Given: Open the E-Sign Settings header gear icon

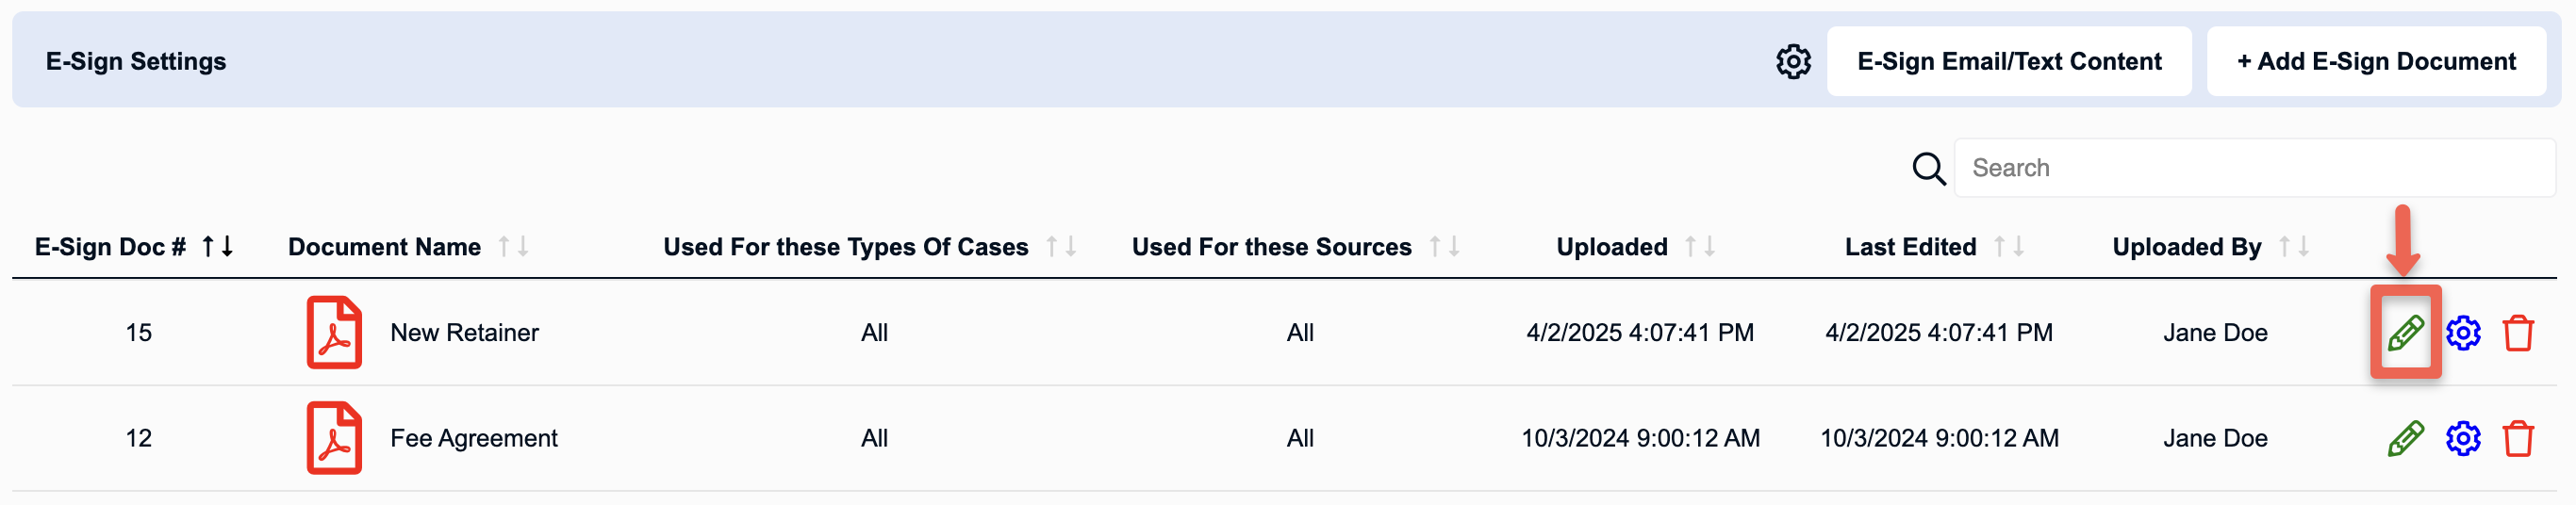Looking at the screenshot, I should pos(1793,62).
